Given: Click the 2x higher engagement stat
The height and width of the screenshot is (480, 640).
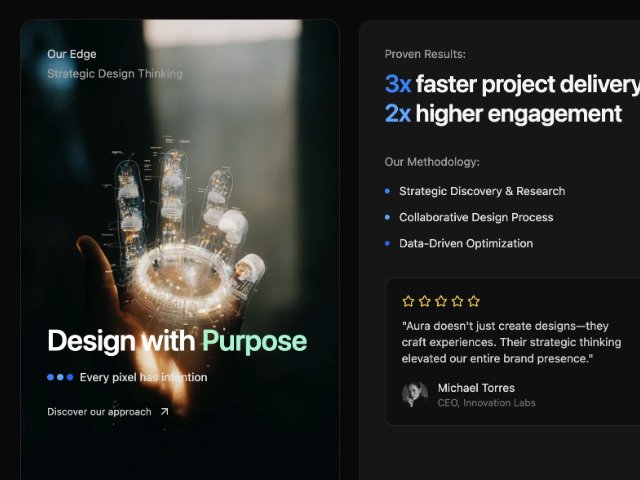Looking at the screenshot, I should tap(503, 114).
